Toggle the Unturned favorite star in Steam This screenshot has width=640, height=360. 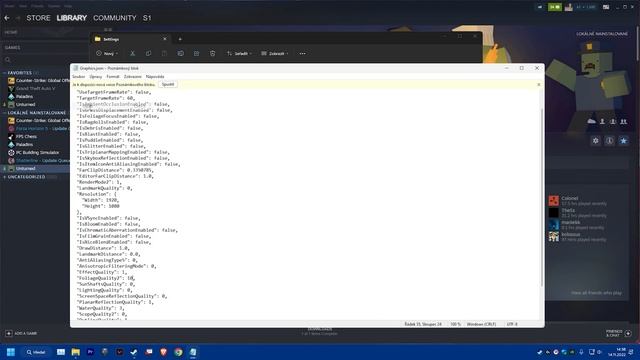tap(623, 141)
